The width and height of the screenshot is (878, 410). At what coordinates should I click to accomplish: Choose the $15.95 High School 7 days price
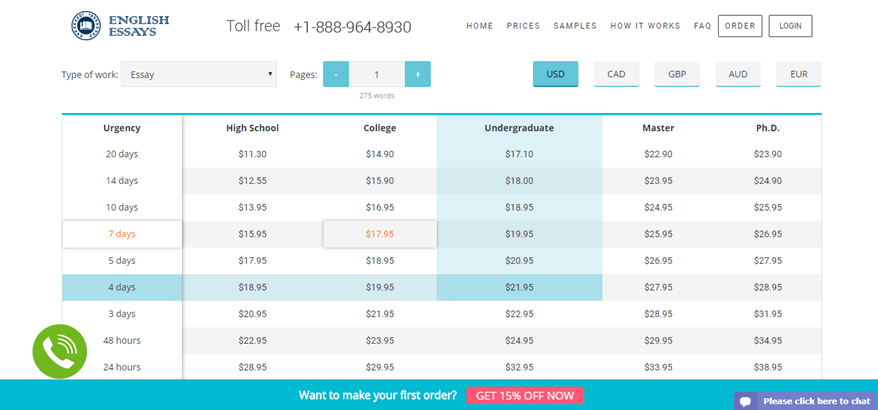[253, 234]
